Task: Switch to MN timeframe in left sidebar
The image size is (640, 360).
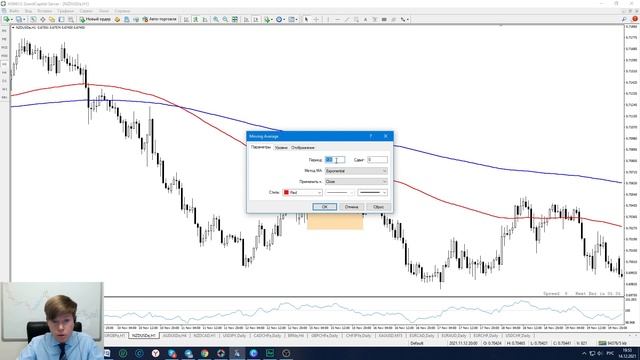Action: (x=4, y=97)
